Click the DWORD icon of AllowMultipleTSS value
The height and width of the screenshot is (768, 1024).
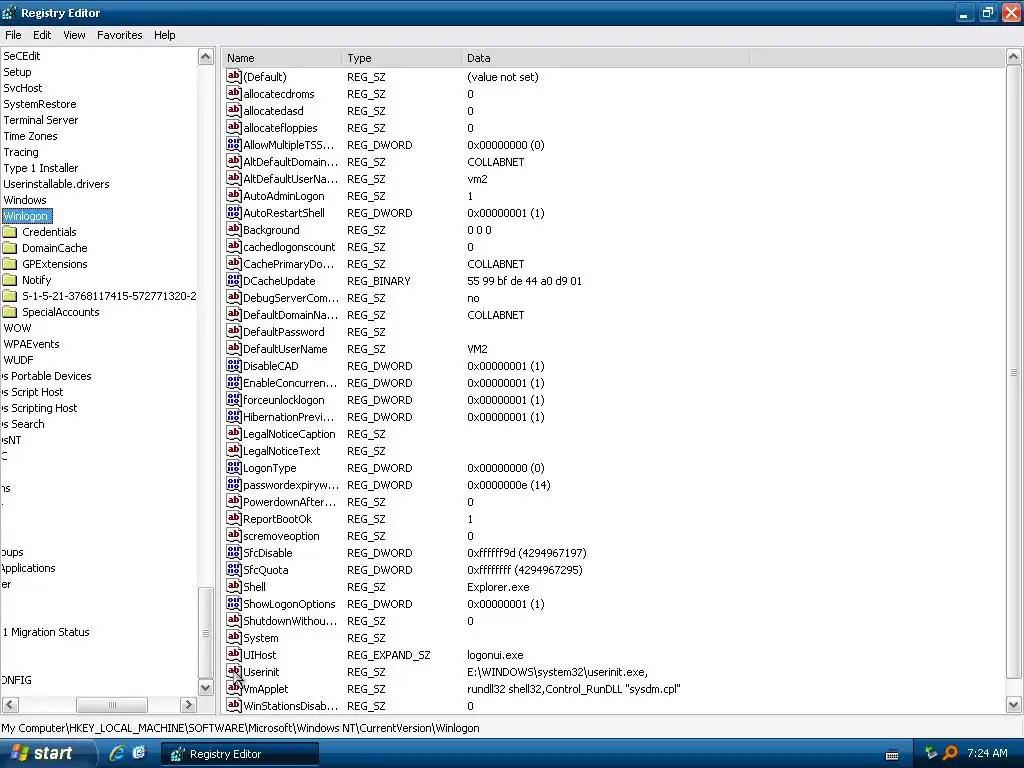tap(234, 144)
